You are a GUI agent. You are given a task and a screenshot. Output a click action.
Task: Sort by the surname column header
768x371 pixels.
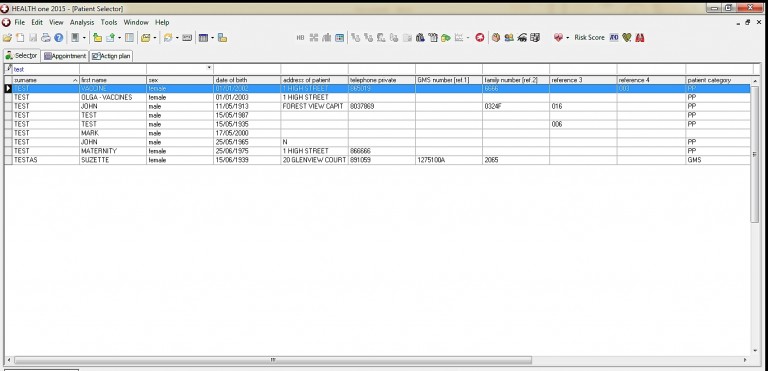[x=46, y=80]
